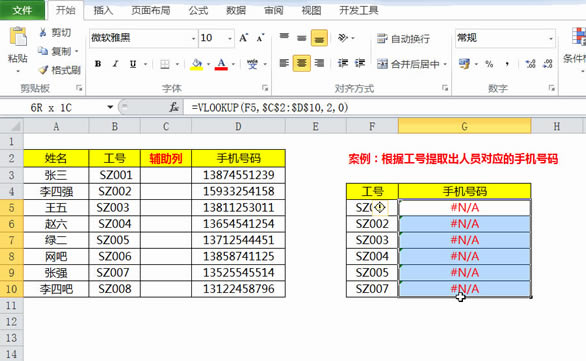Switch to the Insert tab
The width and height of the screenshot is (586, 361).
[x=103, y=10]
